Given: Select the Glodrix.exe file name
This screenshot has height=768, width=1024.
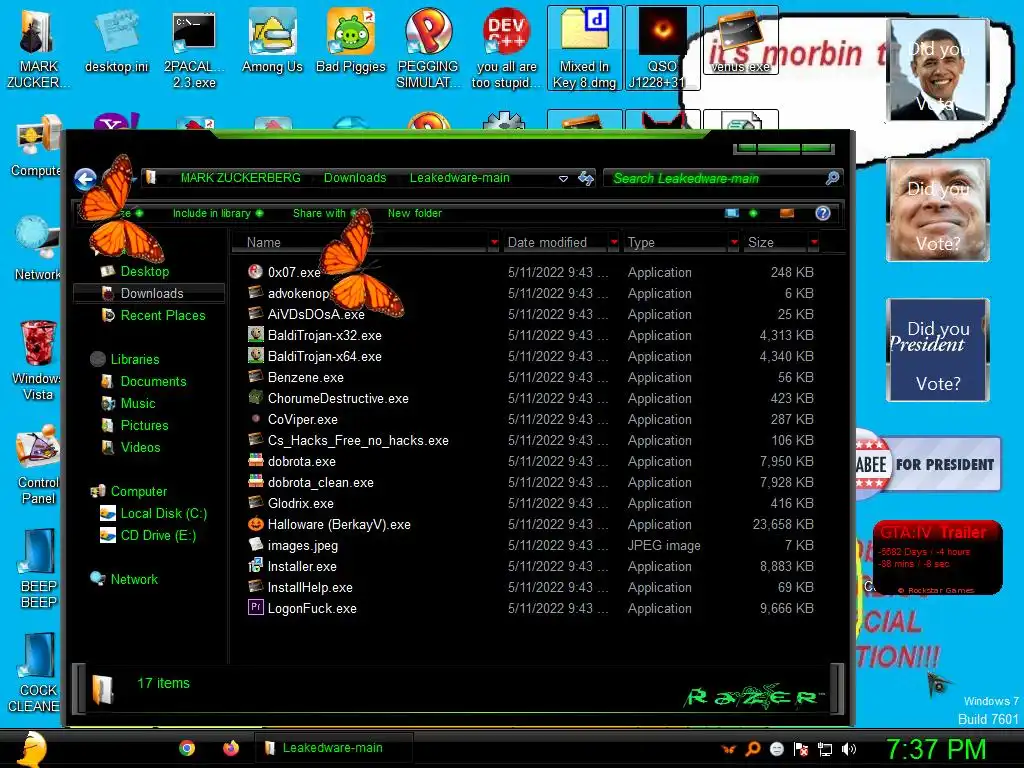Looking at the screenshot, I should pyautogui.click(x=300, y=504).
